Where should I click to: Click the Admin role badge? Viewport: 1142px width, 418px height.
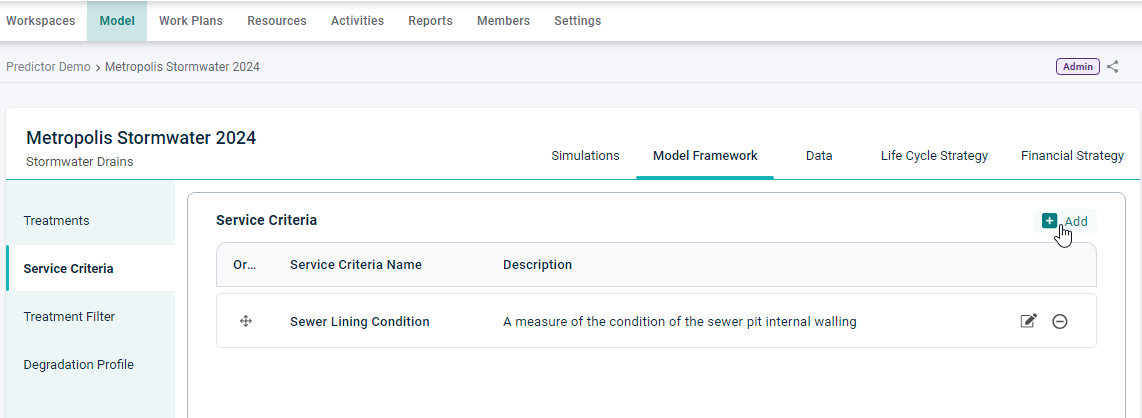[x=1078, y=66]
